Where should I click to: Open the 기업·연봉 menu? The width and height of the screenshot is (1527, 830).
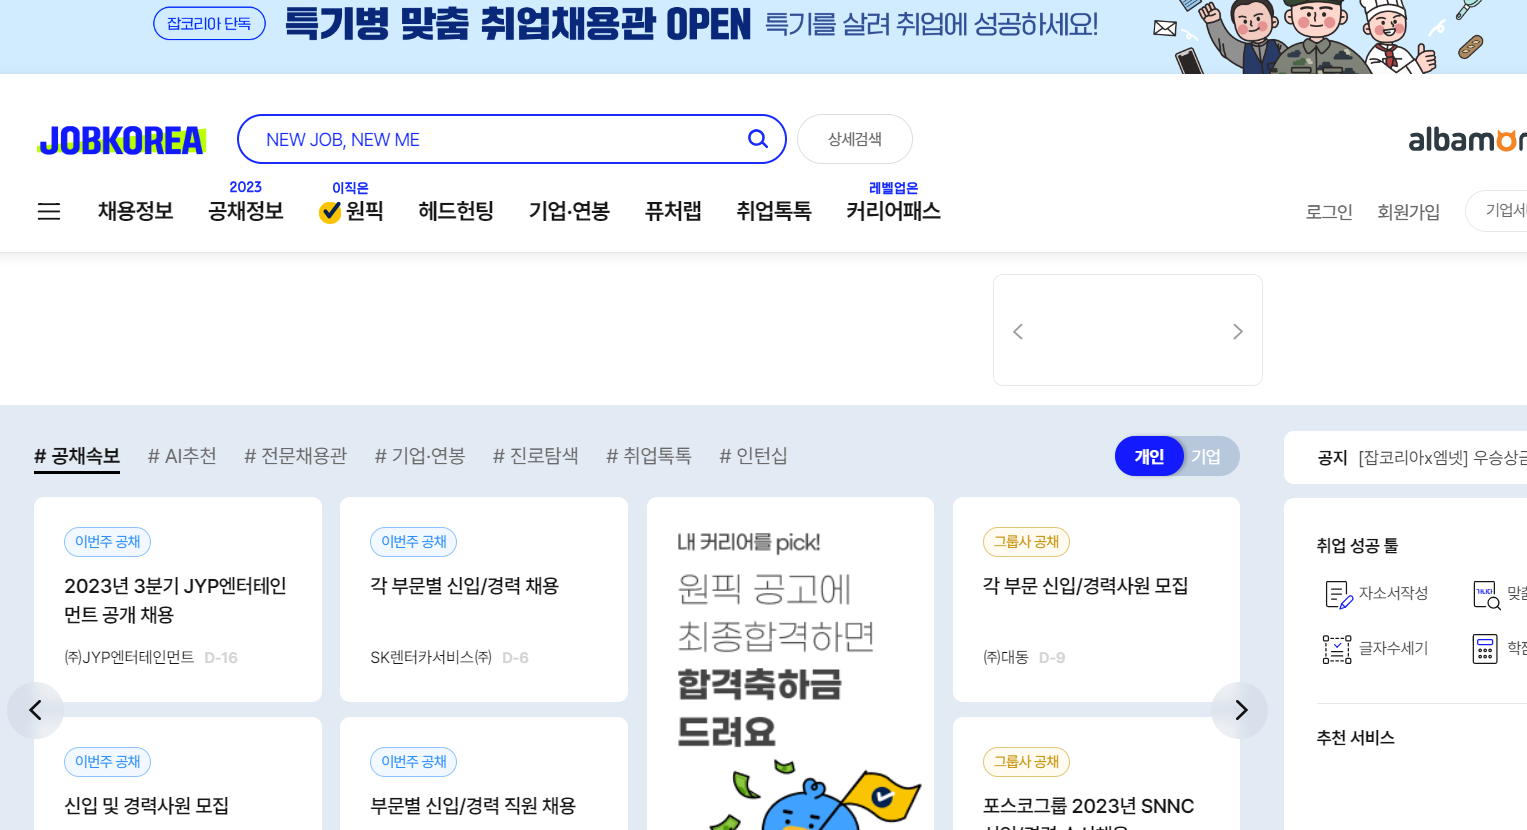(x=569, y=211)
